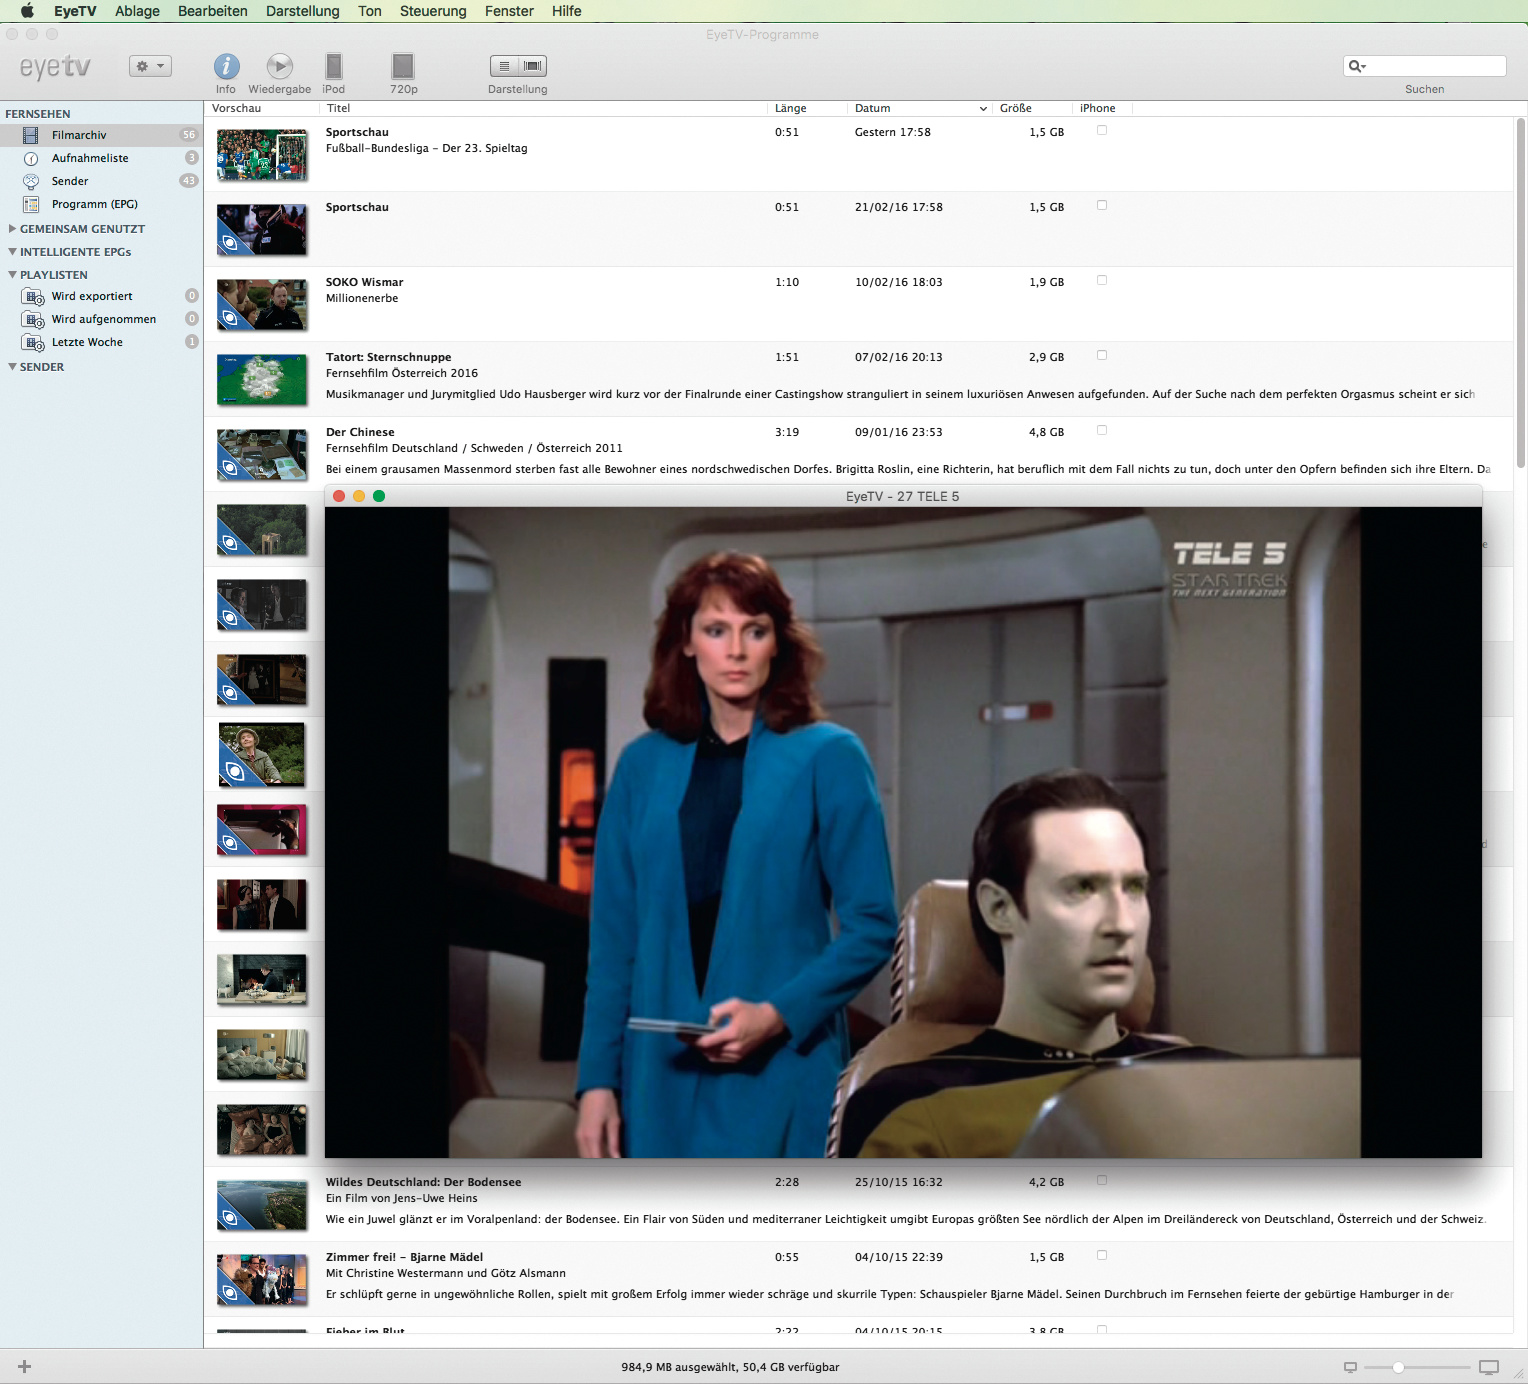Adjust the thumbnail size slider
This screenshot has height=1384, width=1528.
point(1398,1367)
